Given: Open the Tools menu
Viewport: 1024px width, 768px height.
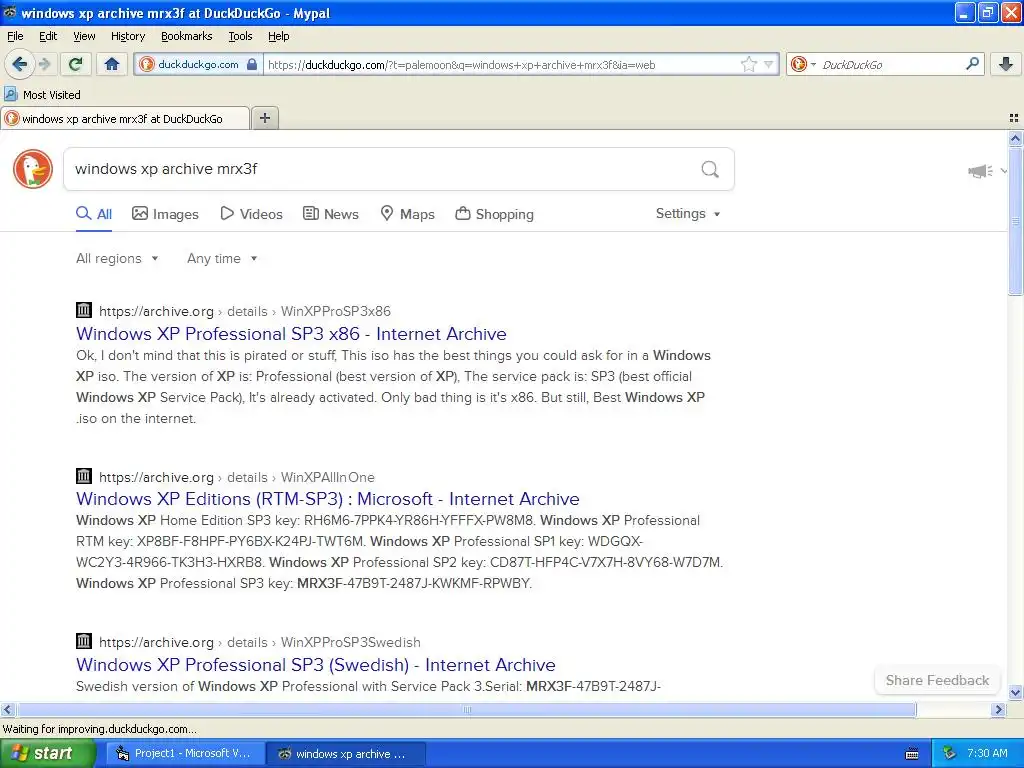Looking at the screenshot, I should 240,36.
